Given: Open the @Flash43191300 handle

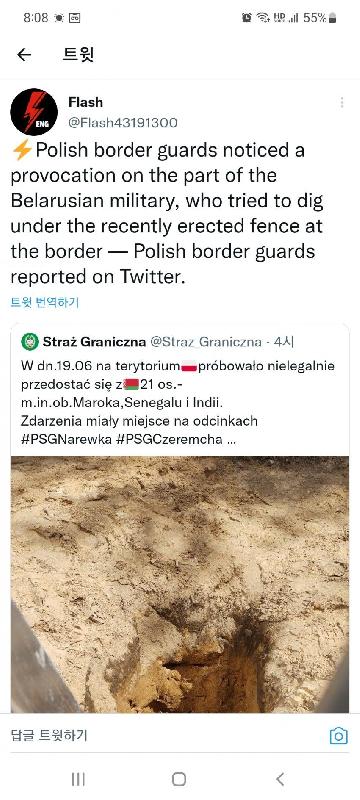Looking at the screenshot, I should (x=123, y=122).
